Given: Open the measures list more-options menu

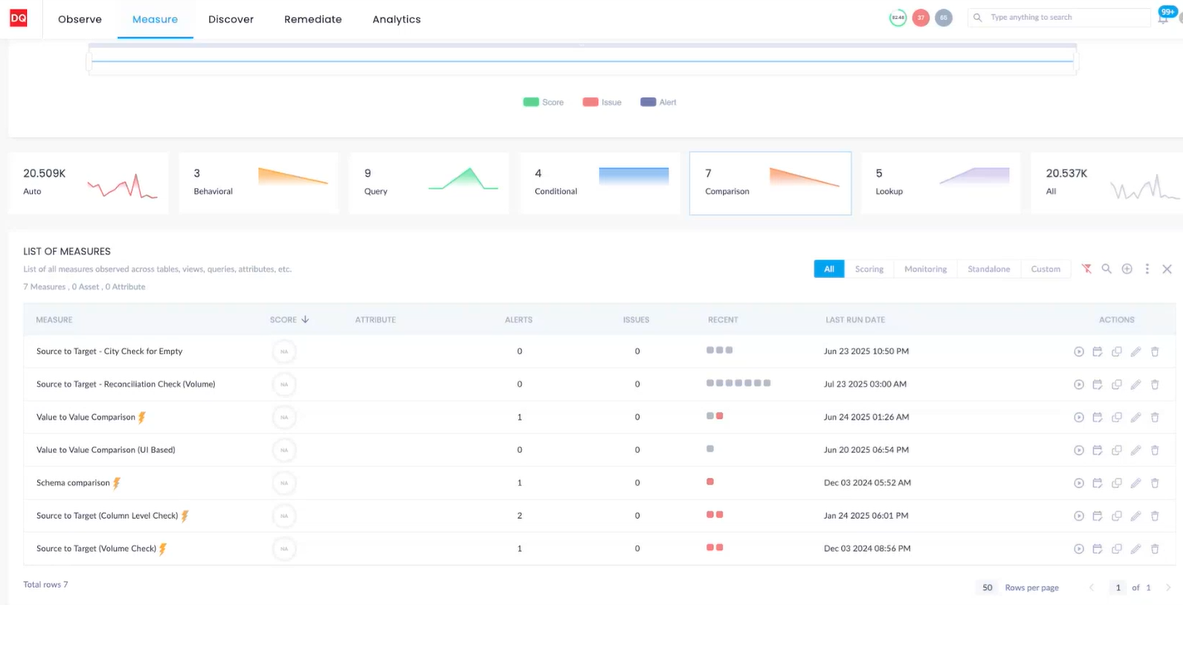Looking at the screenshot, I should [1148, 269].
